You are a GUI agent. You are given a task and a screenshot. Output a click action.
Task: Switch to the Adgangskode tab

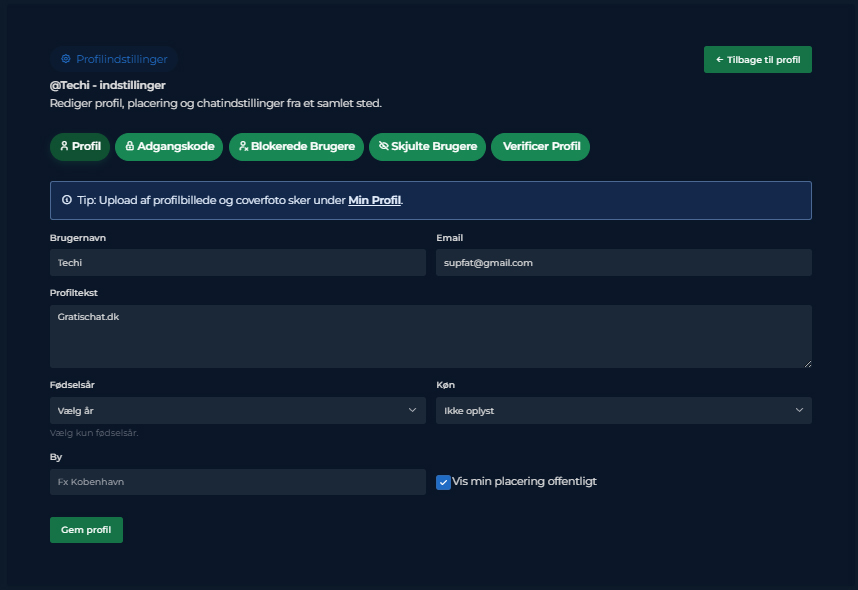[168, 146]
